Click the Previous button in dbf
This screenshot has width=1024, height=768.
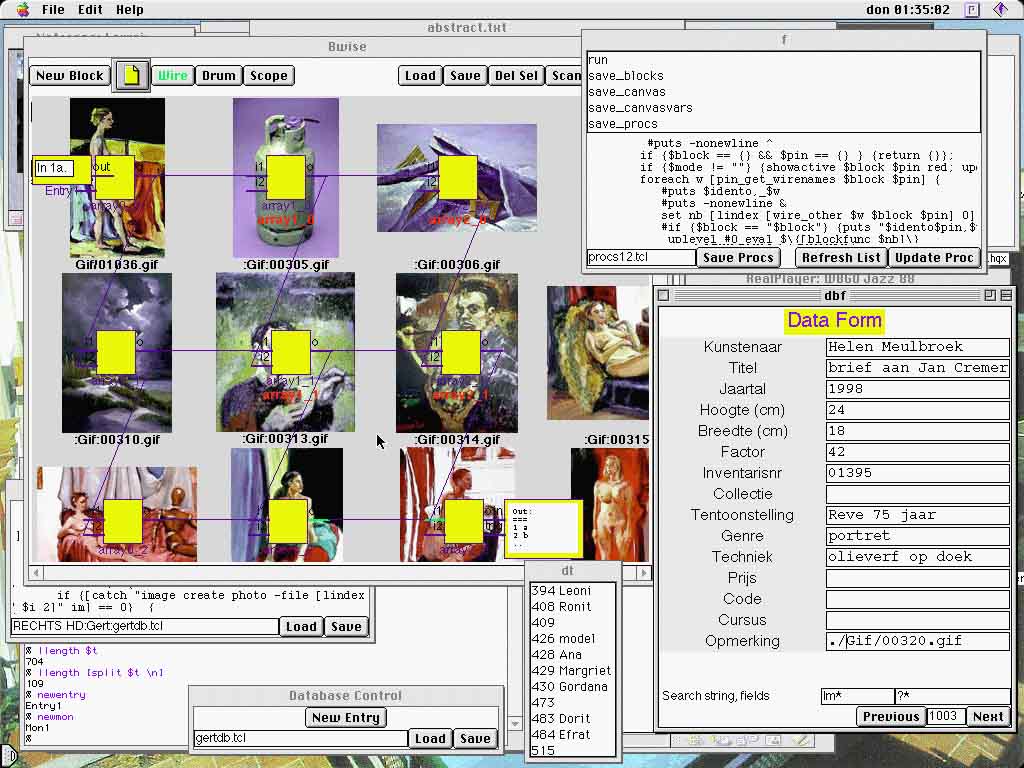[891, 717]
